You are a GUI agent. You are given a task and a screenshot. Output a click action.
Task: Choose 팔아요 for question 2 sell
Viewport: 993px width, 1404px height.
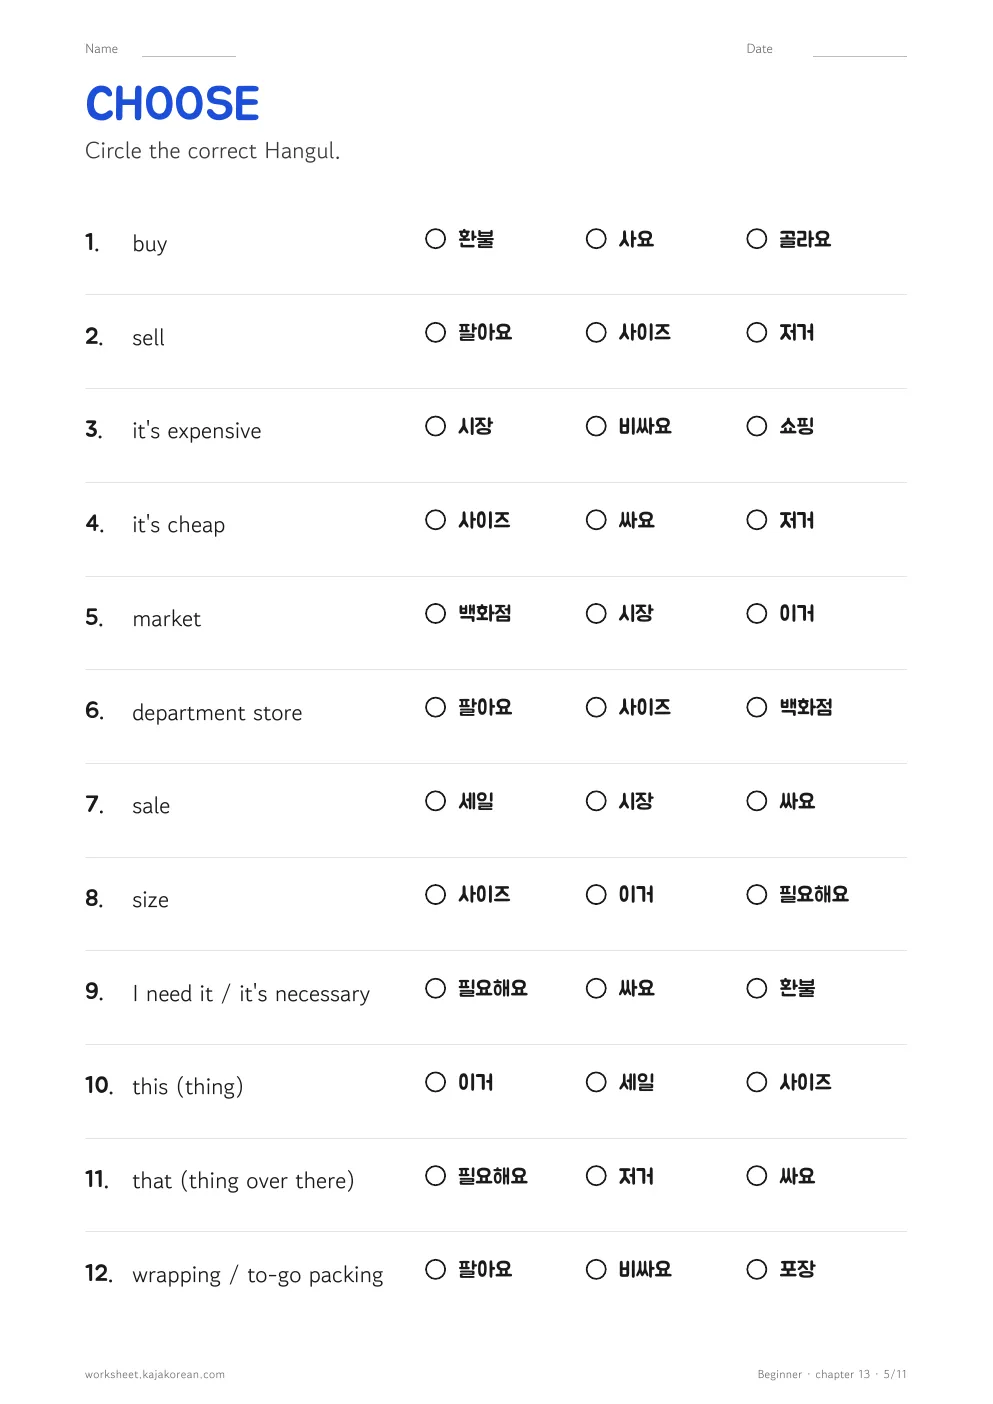tap(435, 332)
